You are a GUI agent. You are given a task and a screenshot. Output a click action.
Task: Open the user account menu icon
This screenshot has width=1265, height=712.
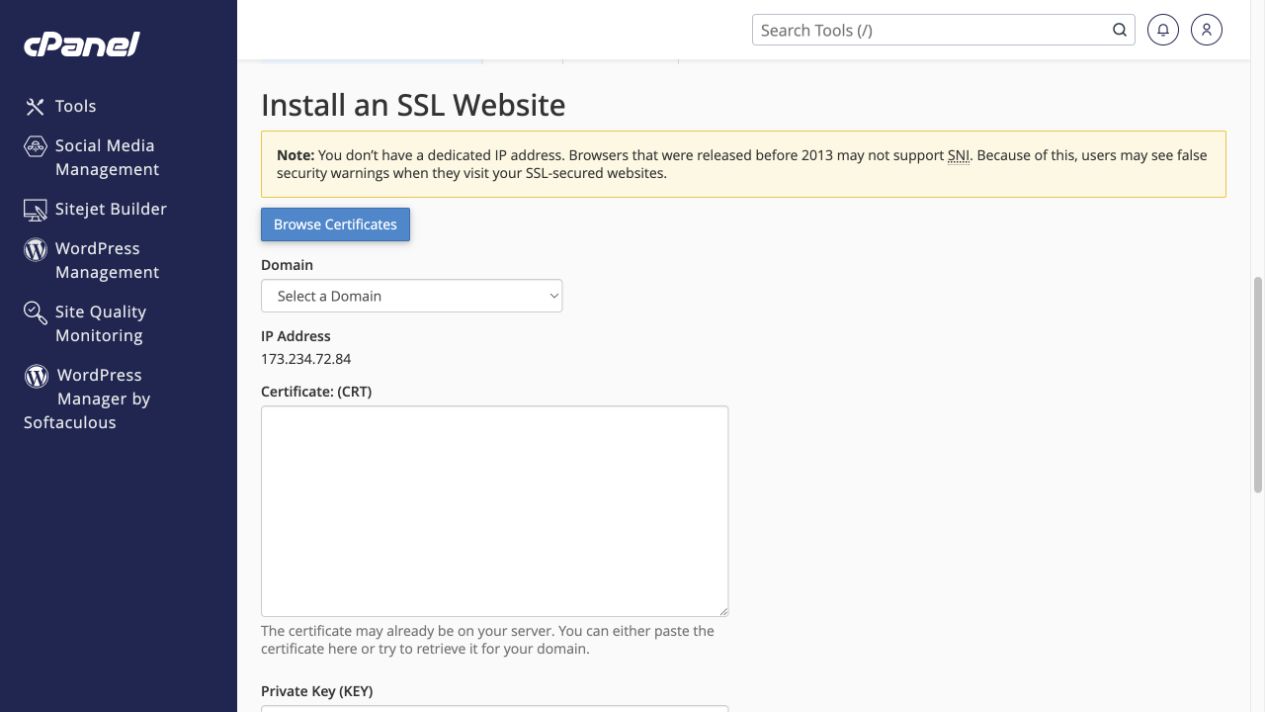click(1207, 30)
